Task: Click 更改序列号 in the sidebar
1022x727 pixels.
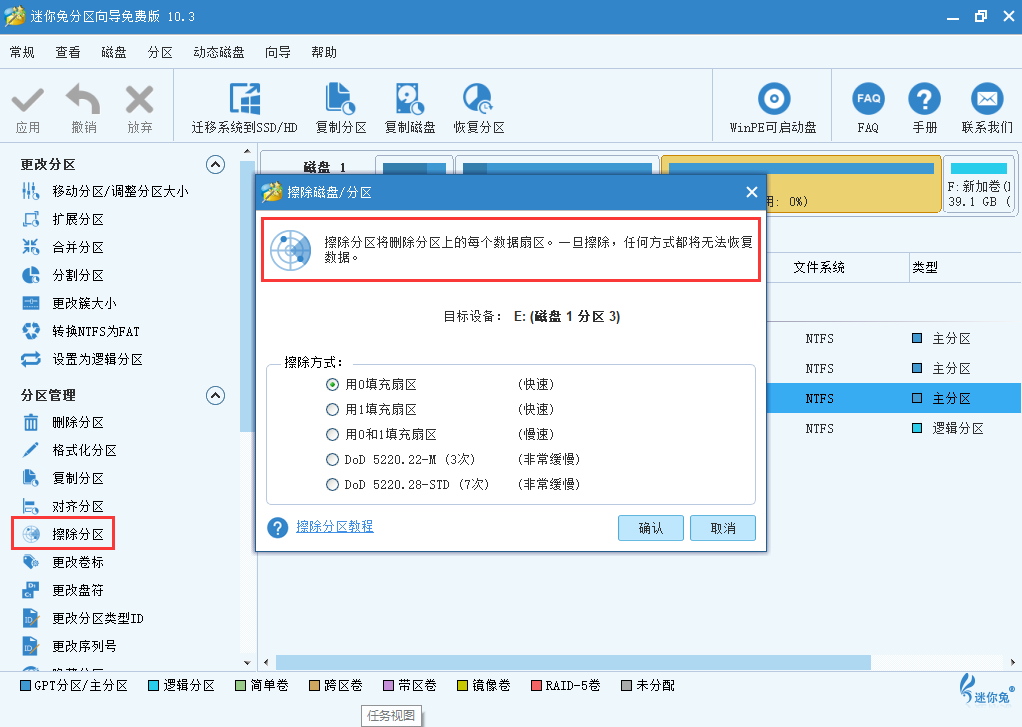Action: click(69, 647)
